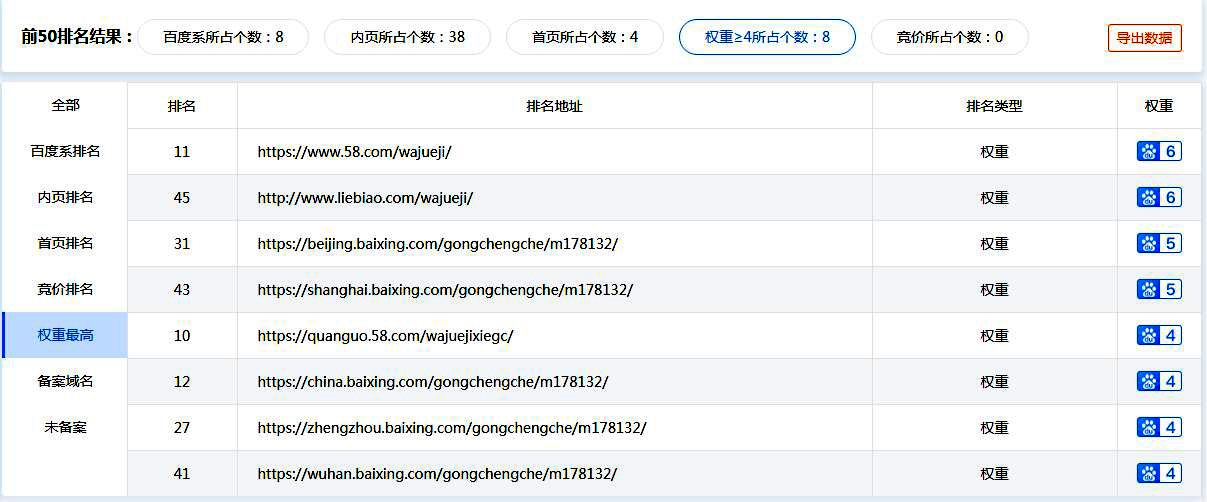Open quanguo.58.com/wajuejixiegc/ link

click(x=385, y=336)
